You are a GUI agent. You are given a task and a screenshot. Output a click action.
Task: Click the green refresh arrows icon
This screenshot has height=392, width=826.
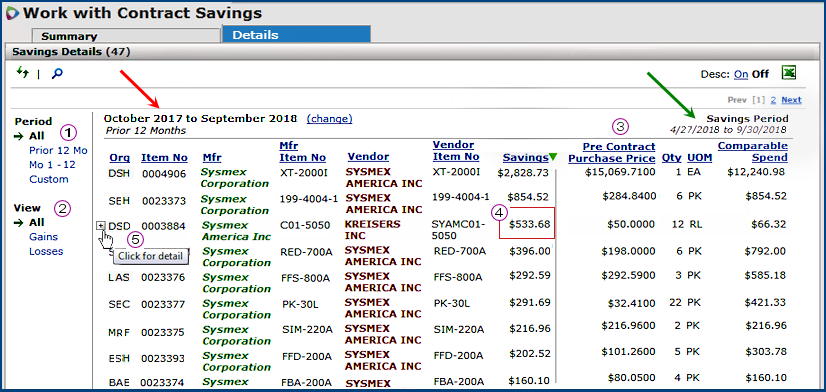(22, 72)
